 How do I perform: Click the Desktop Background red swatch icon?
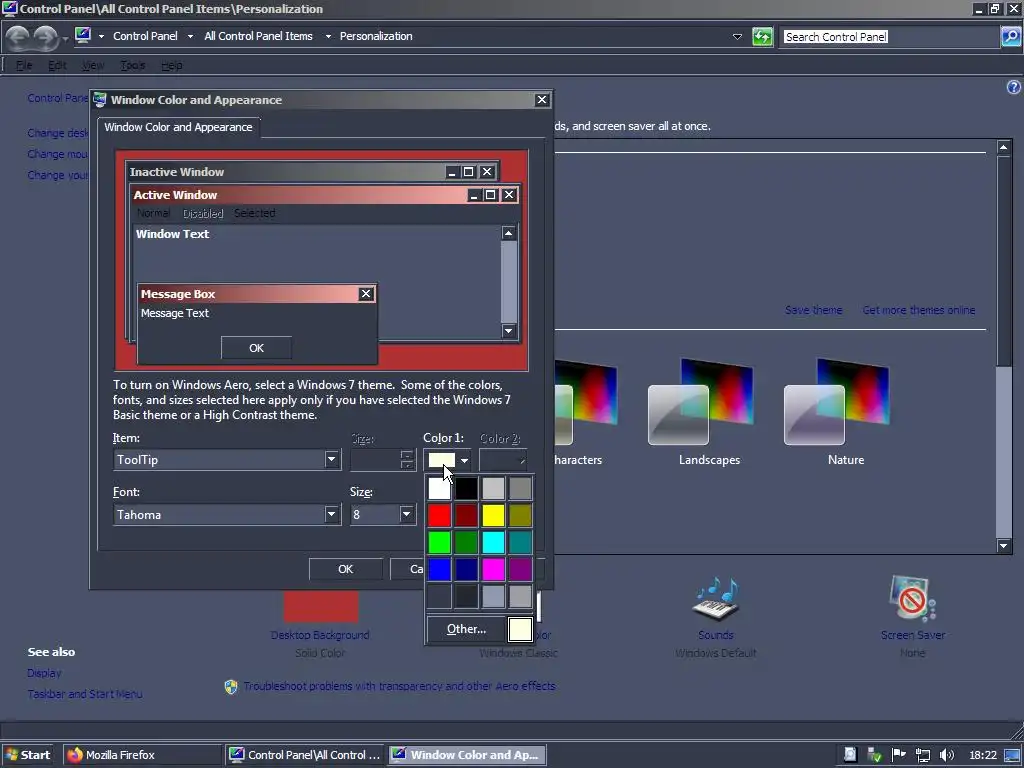(321, 607)
